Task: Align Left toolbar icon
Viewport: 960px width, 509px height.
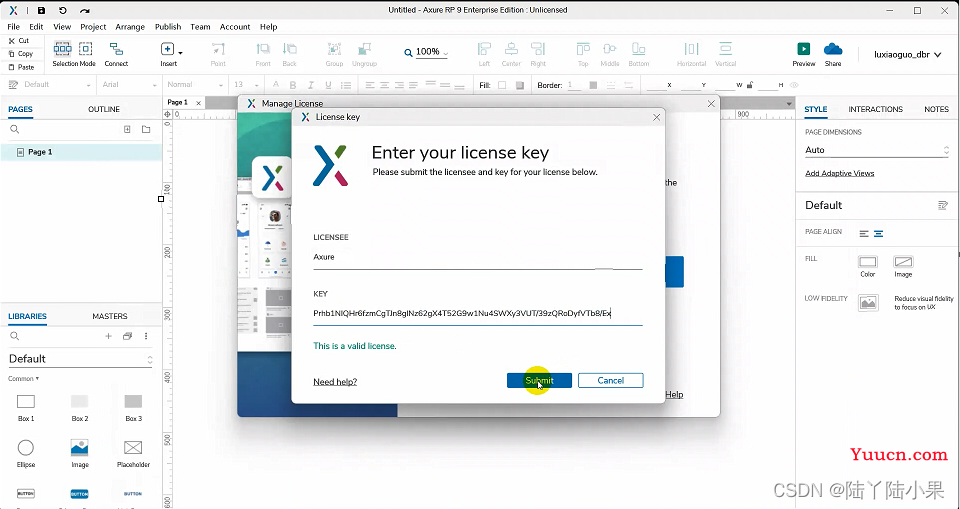Action: pos(484,49)
